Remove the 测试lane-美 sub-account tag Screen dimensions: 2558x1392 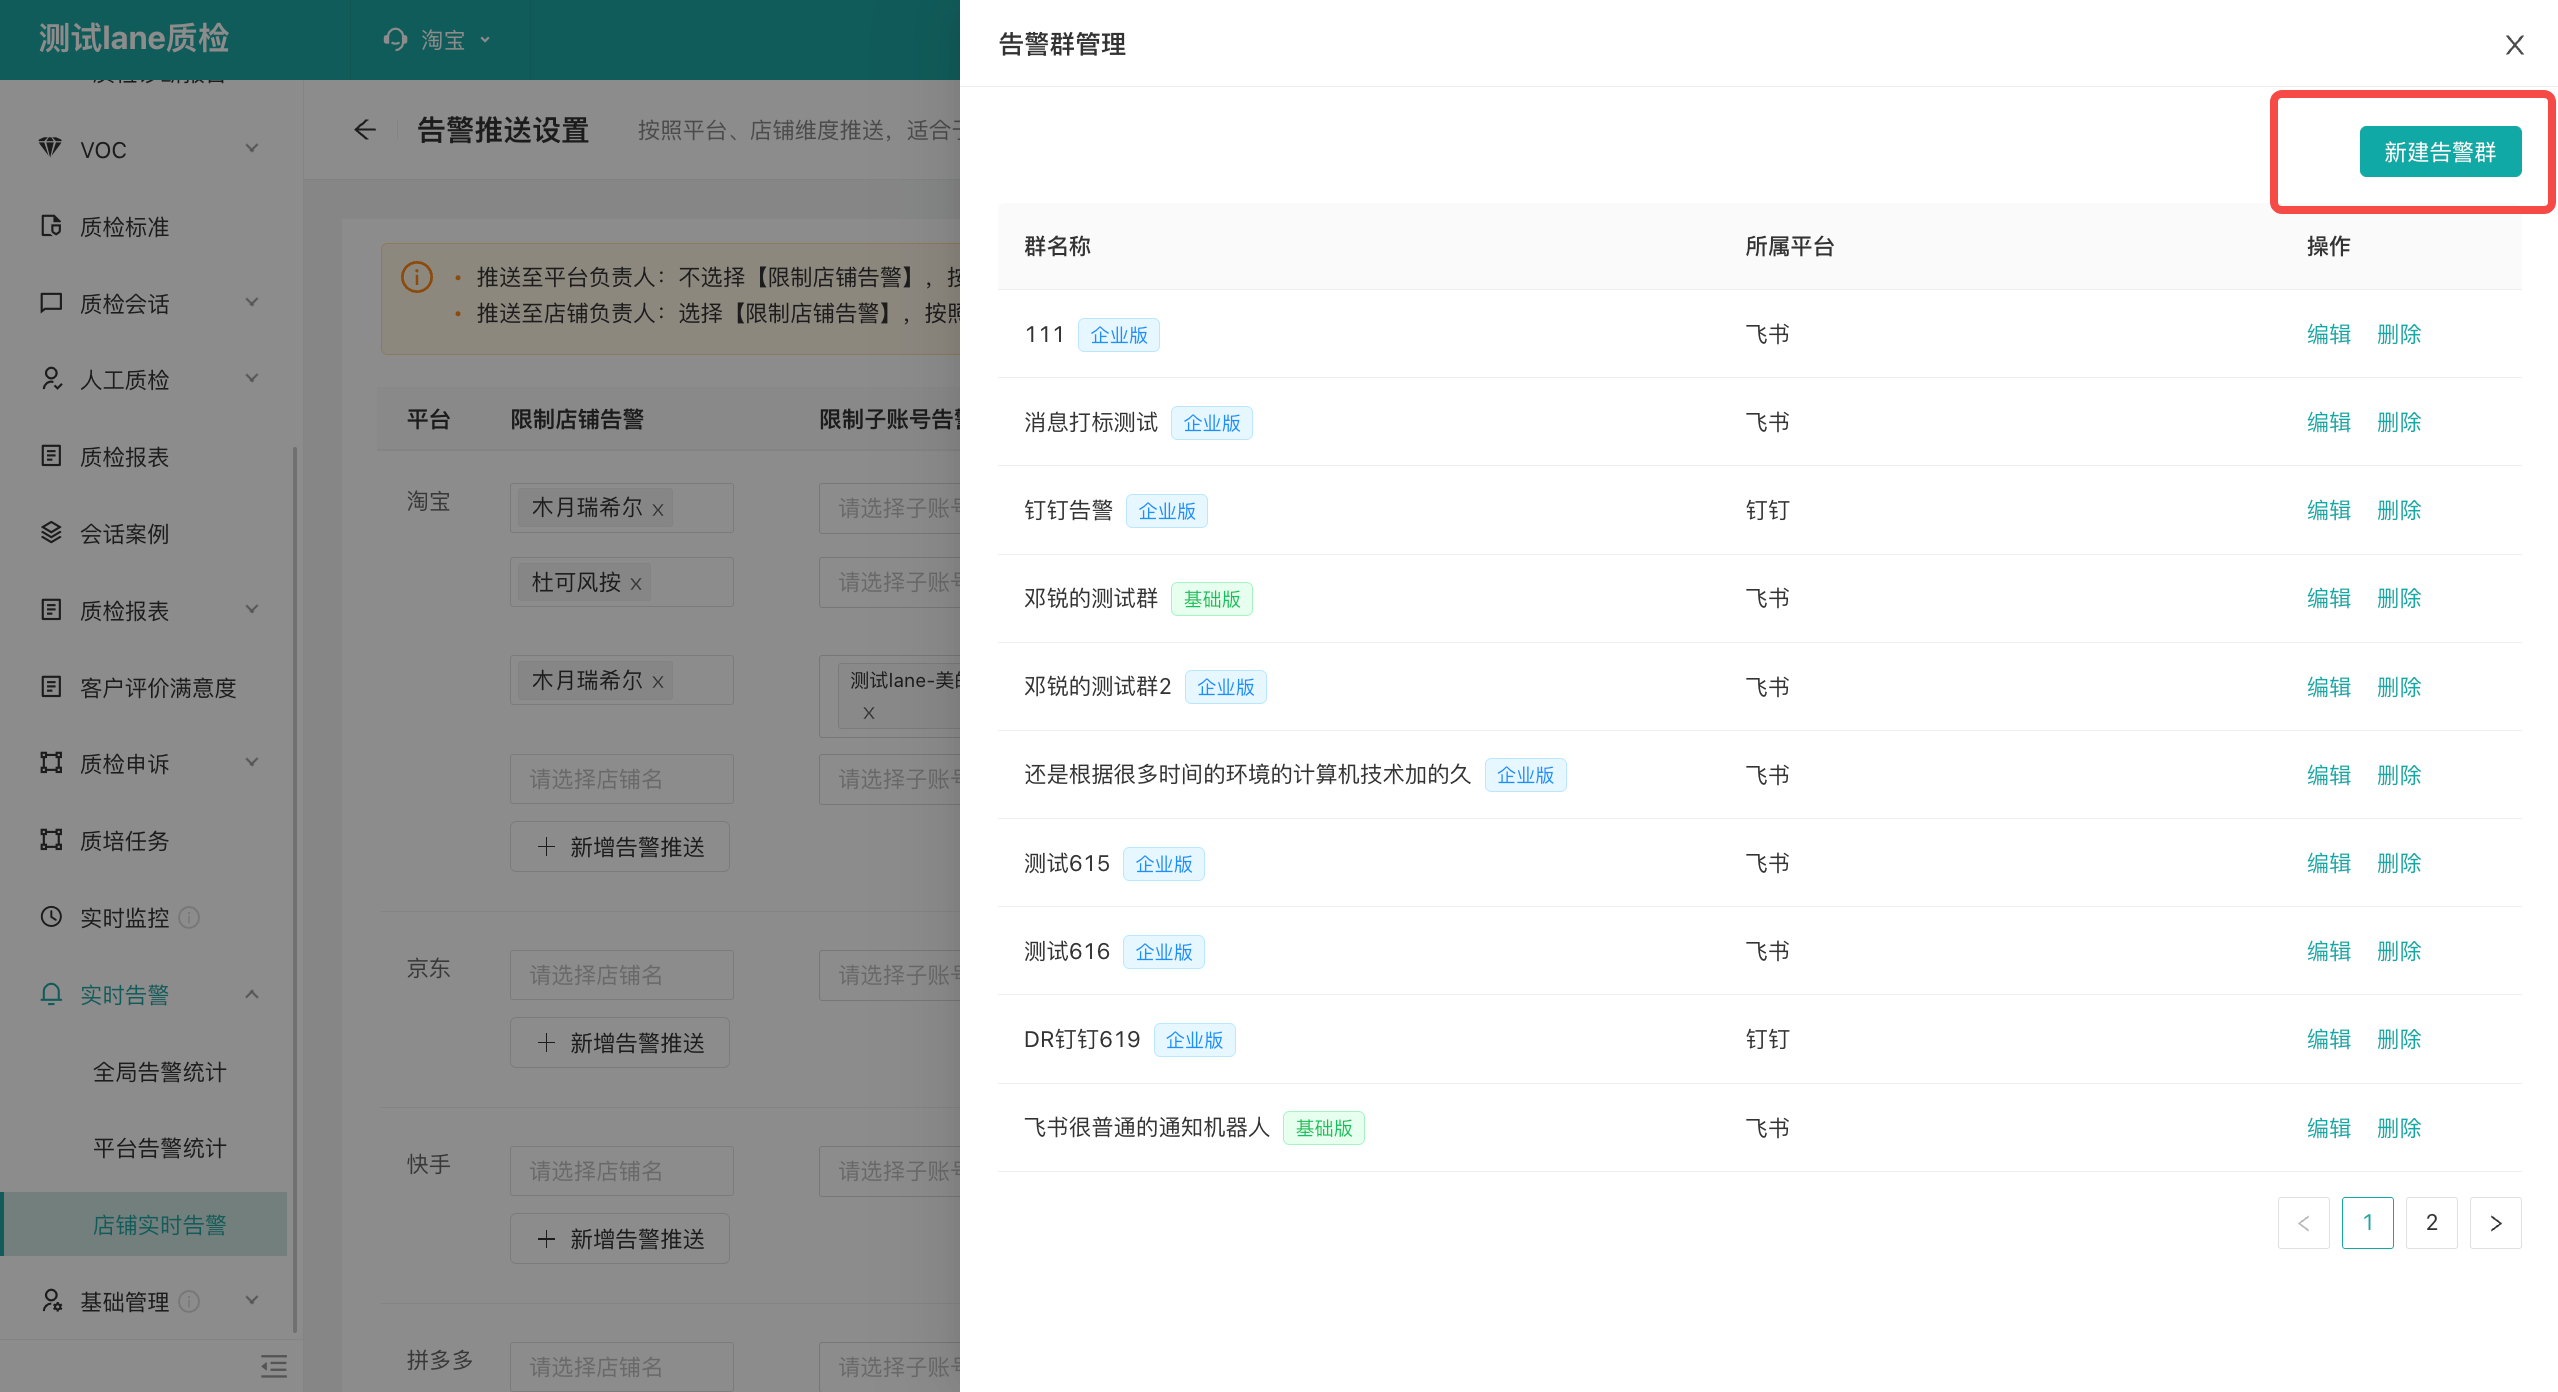coord(868,713)
